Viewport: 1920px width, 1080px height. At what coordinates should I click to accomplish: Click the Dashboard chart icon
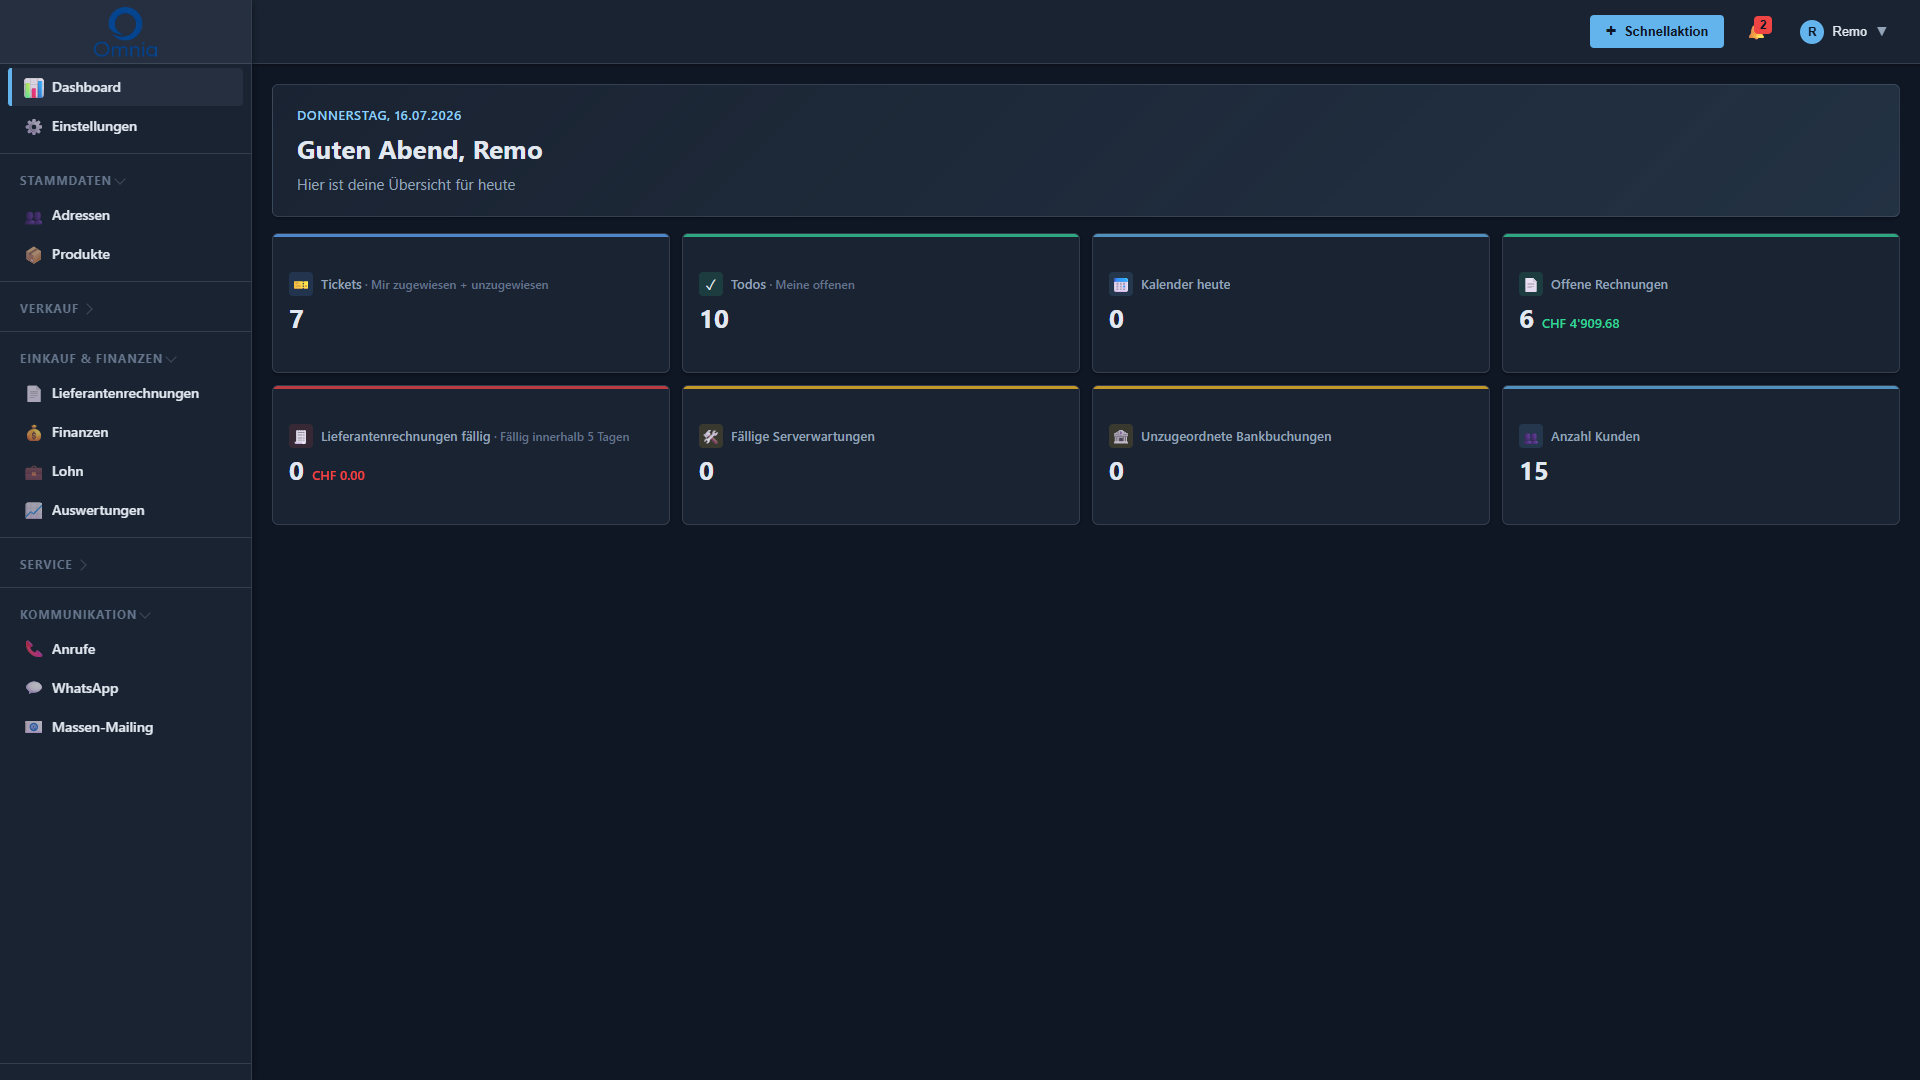(34, 88)
